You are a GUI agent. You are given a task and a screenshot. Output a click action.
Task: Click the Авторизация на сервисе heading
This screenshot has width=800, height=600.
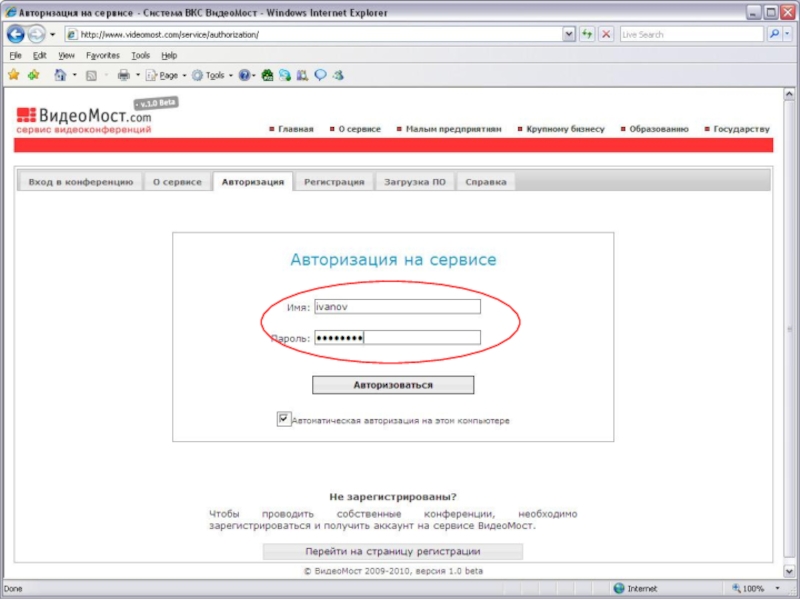(x=393, y=259)
